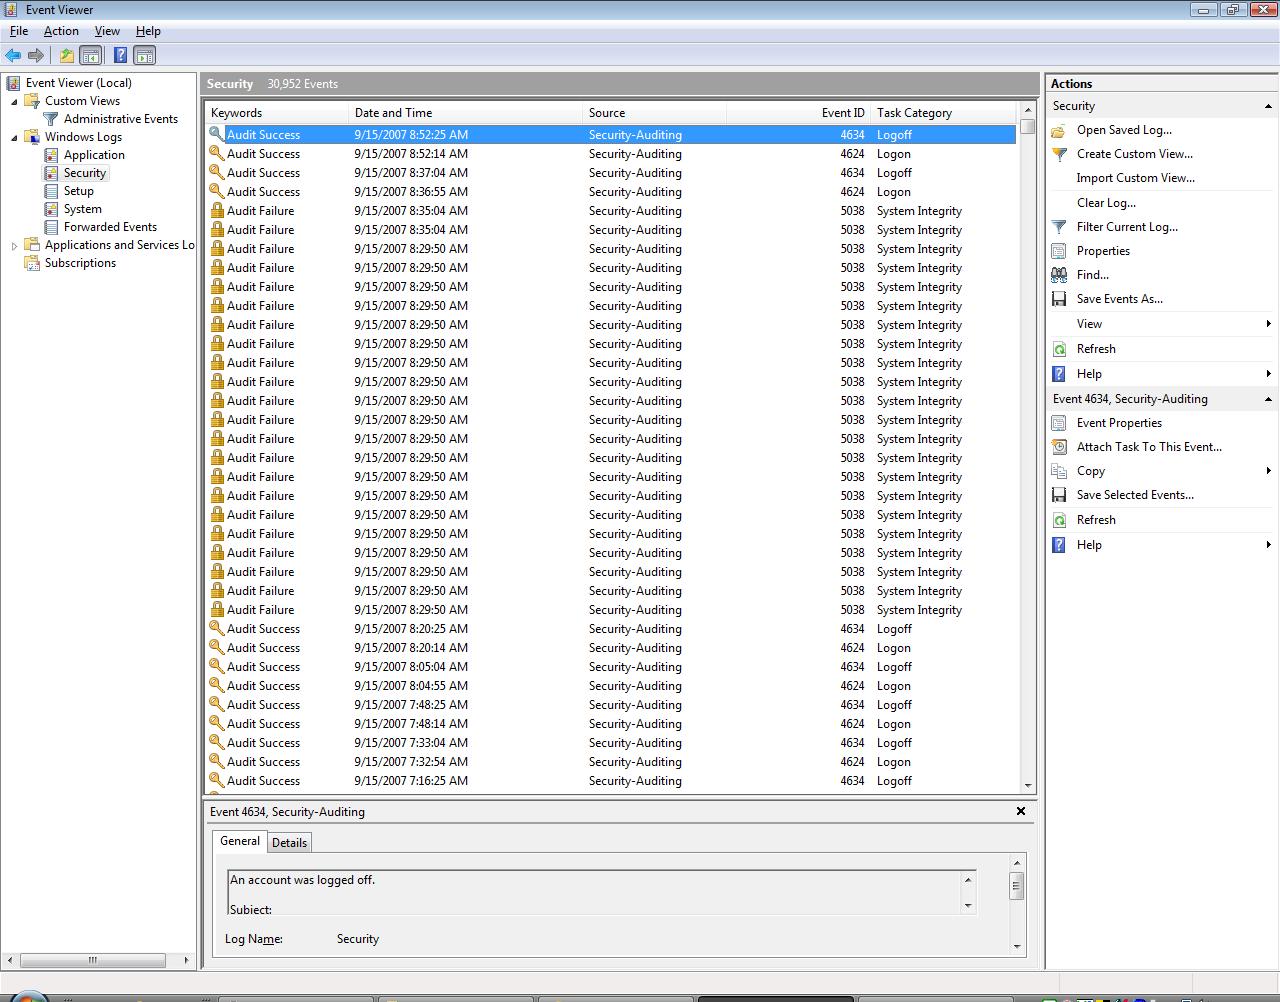Open Event Properties via its icon
The width and height of the screenshot is (1280, 1002).
tap(1059, 422)
